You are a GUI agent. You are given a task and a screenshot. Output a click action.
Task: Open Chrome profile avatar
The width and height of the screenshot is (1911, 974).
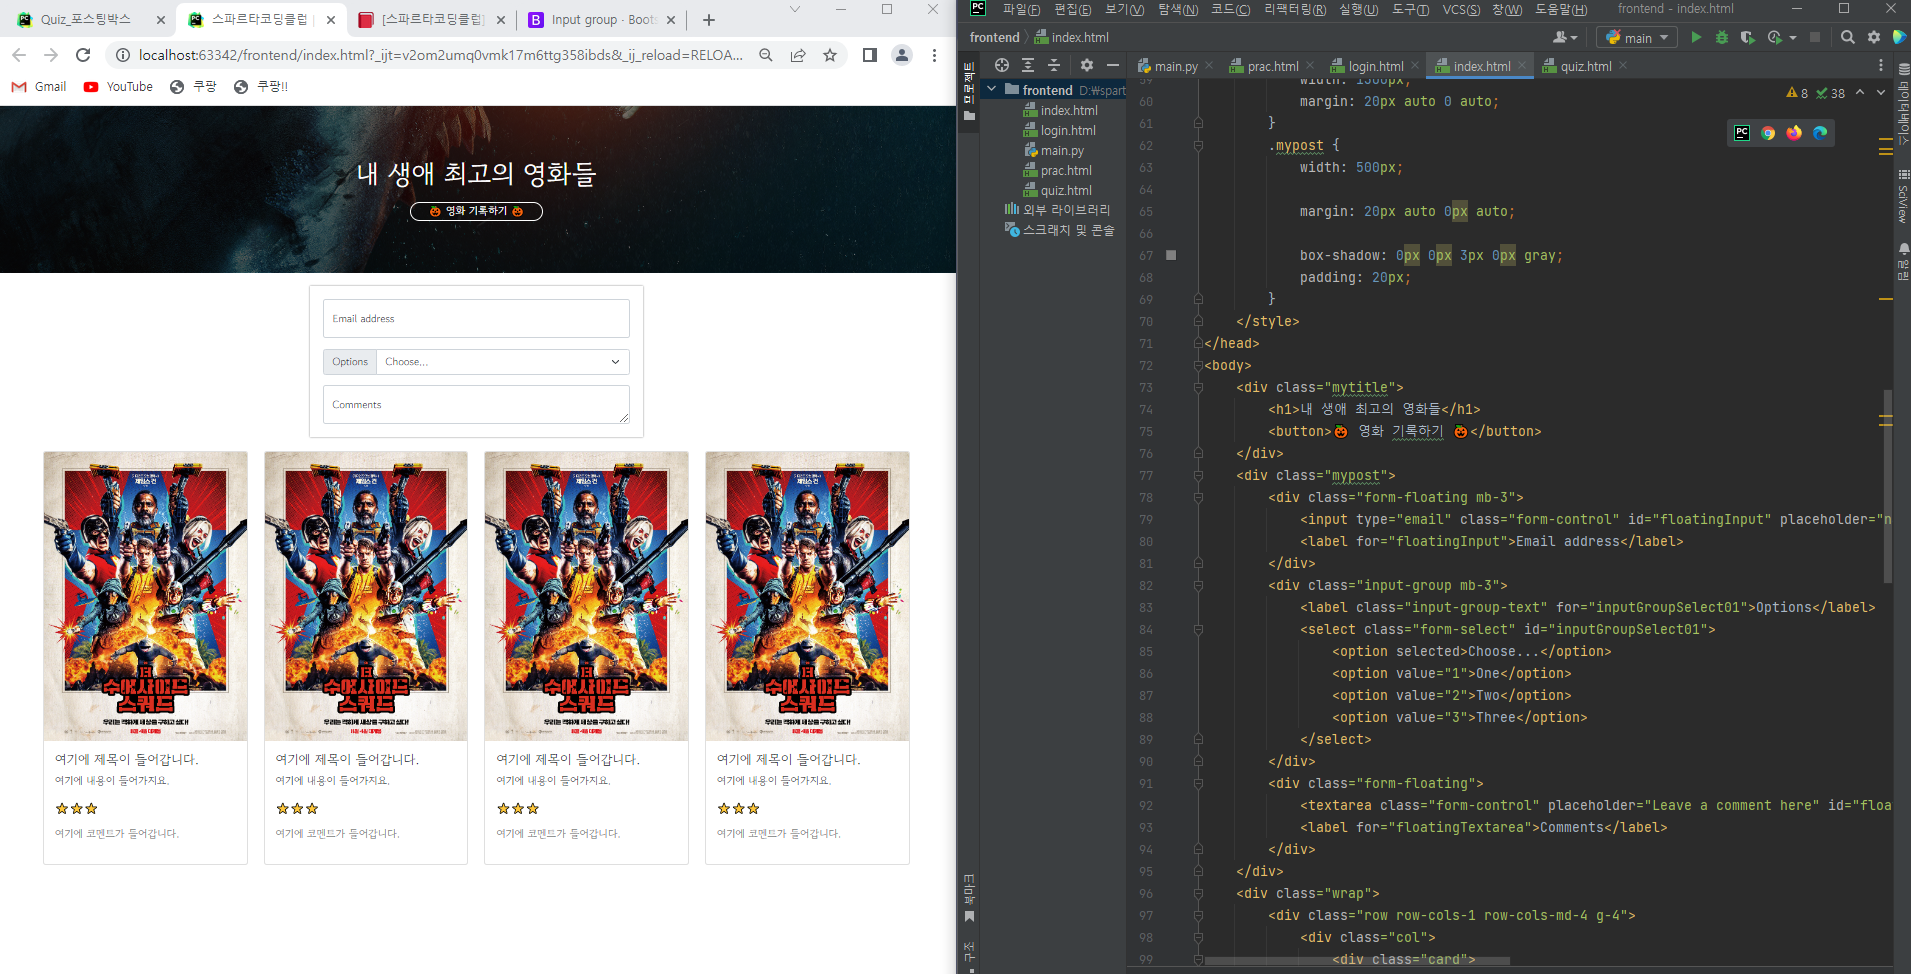pyautogui.click(x=902, y=55)
